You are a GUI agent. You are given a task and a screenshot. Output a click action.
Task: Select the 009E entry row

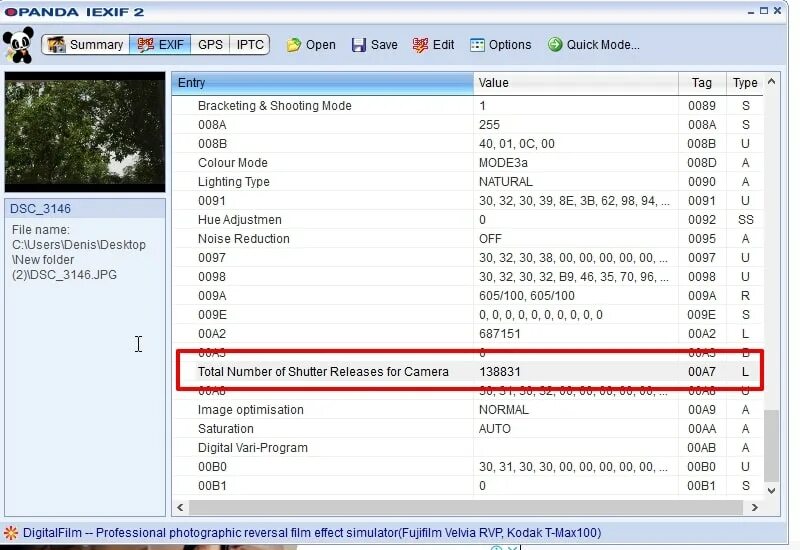point(467,315)
